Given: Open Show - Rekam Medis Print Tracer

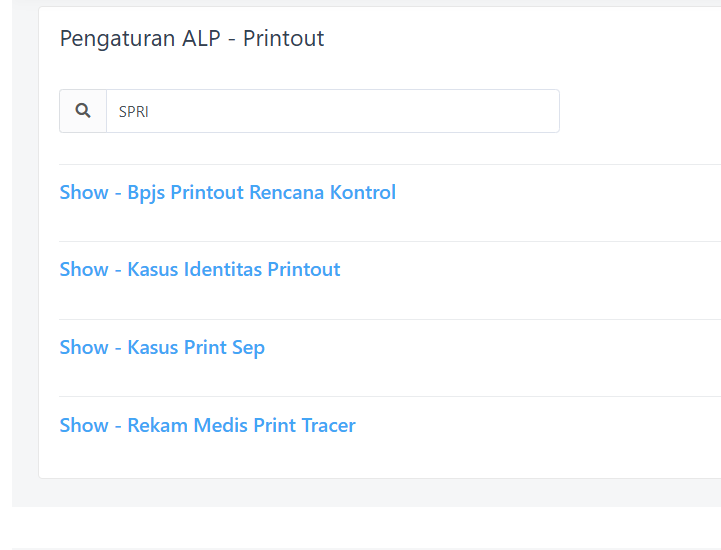Looking at the screenshot, I should pos(207,425).
